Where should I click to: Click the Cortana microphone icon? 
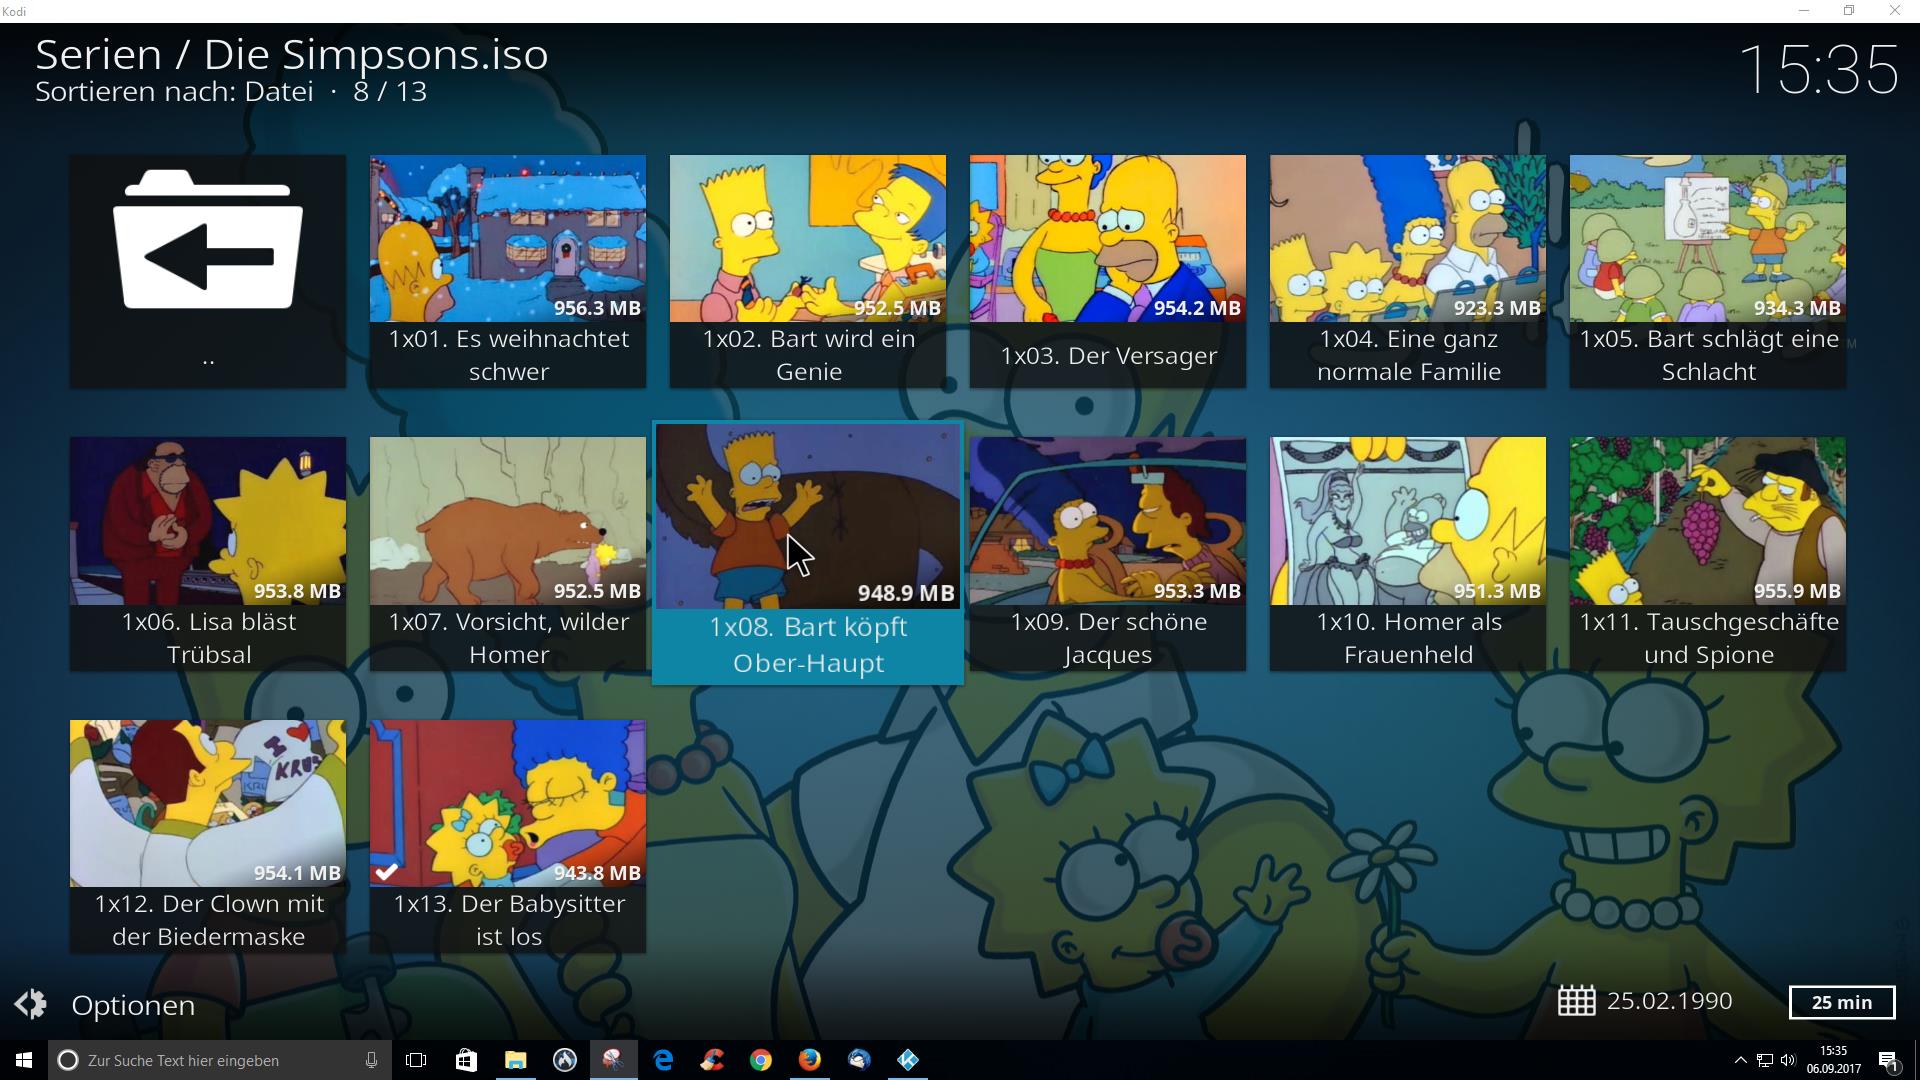pos(371,1060)
